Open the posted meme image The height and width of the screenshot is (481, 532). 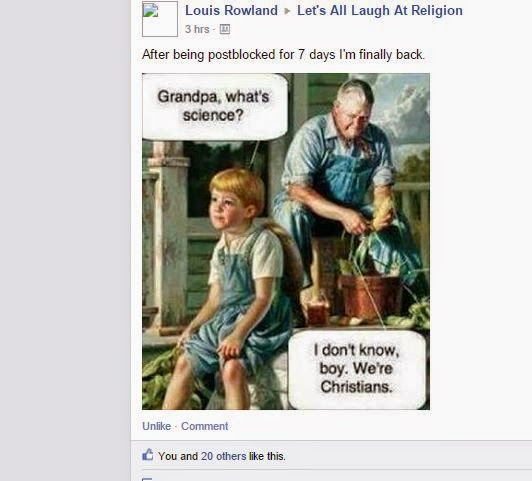[286, 241]
